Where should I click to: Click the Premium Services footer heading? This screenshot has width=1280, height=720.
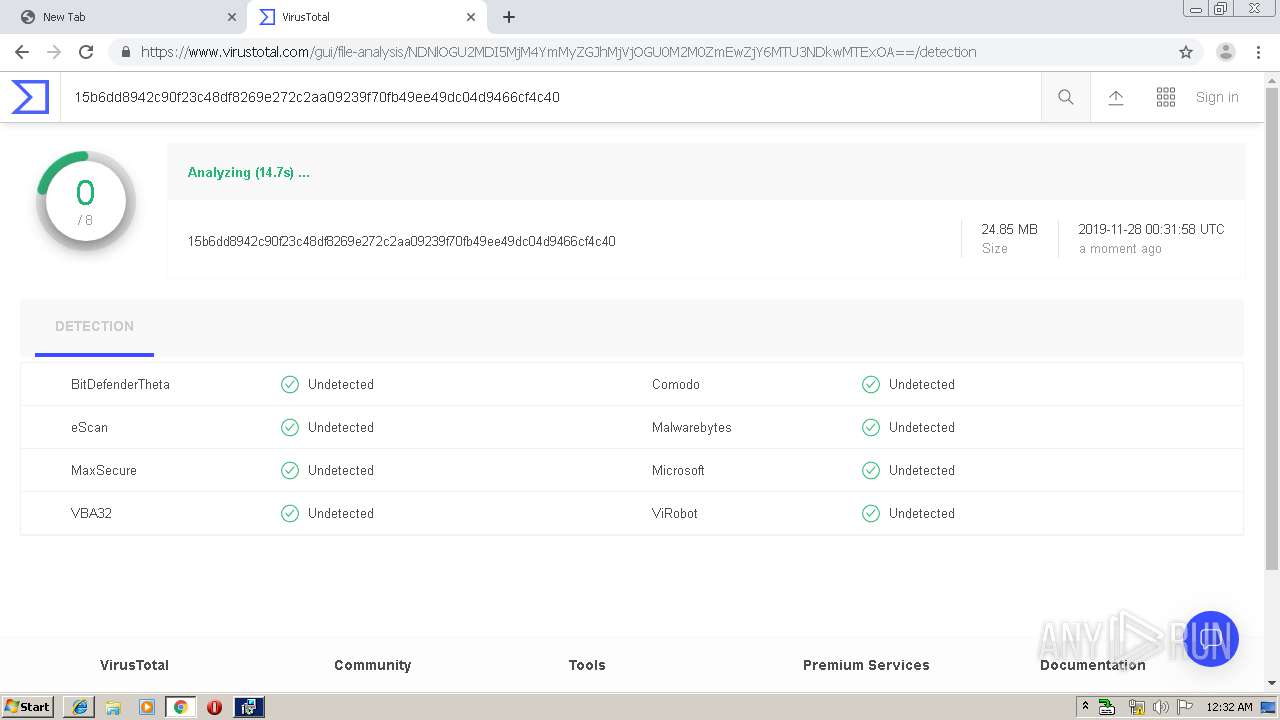866,665
